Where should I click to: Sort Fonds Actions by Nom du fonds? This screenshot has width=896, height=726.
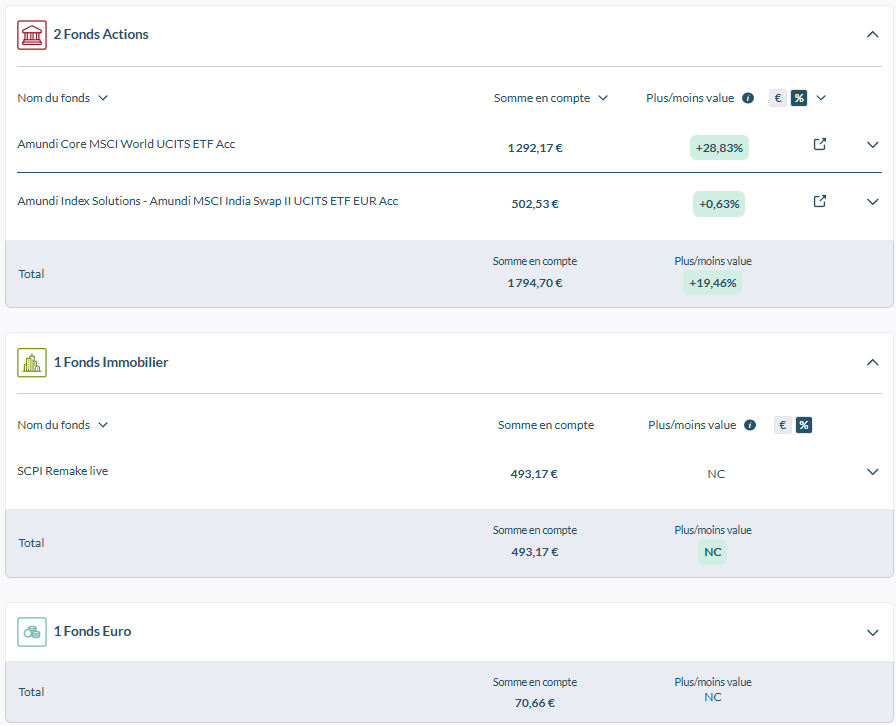coord(62,98)
